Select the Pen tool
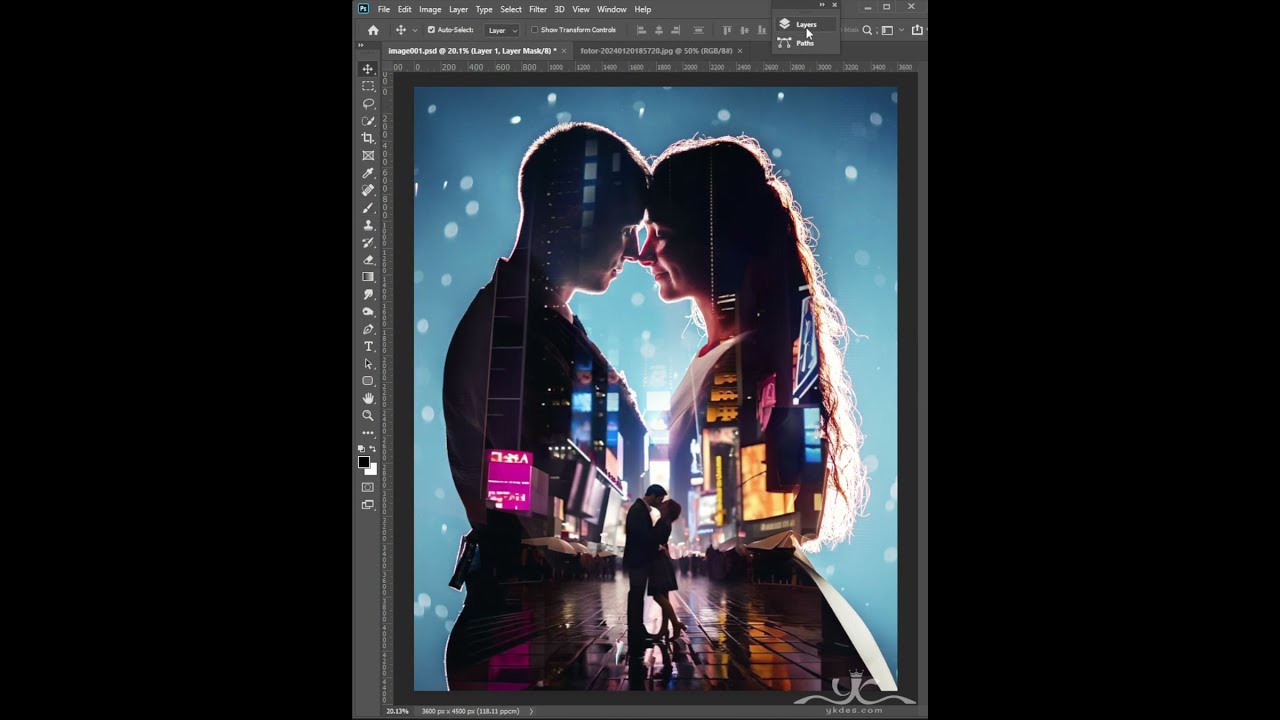This screenshot has width=1280, height=720. [x=368, y=329]
